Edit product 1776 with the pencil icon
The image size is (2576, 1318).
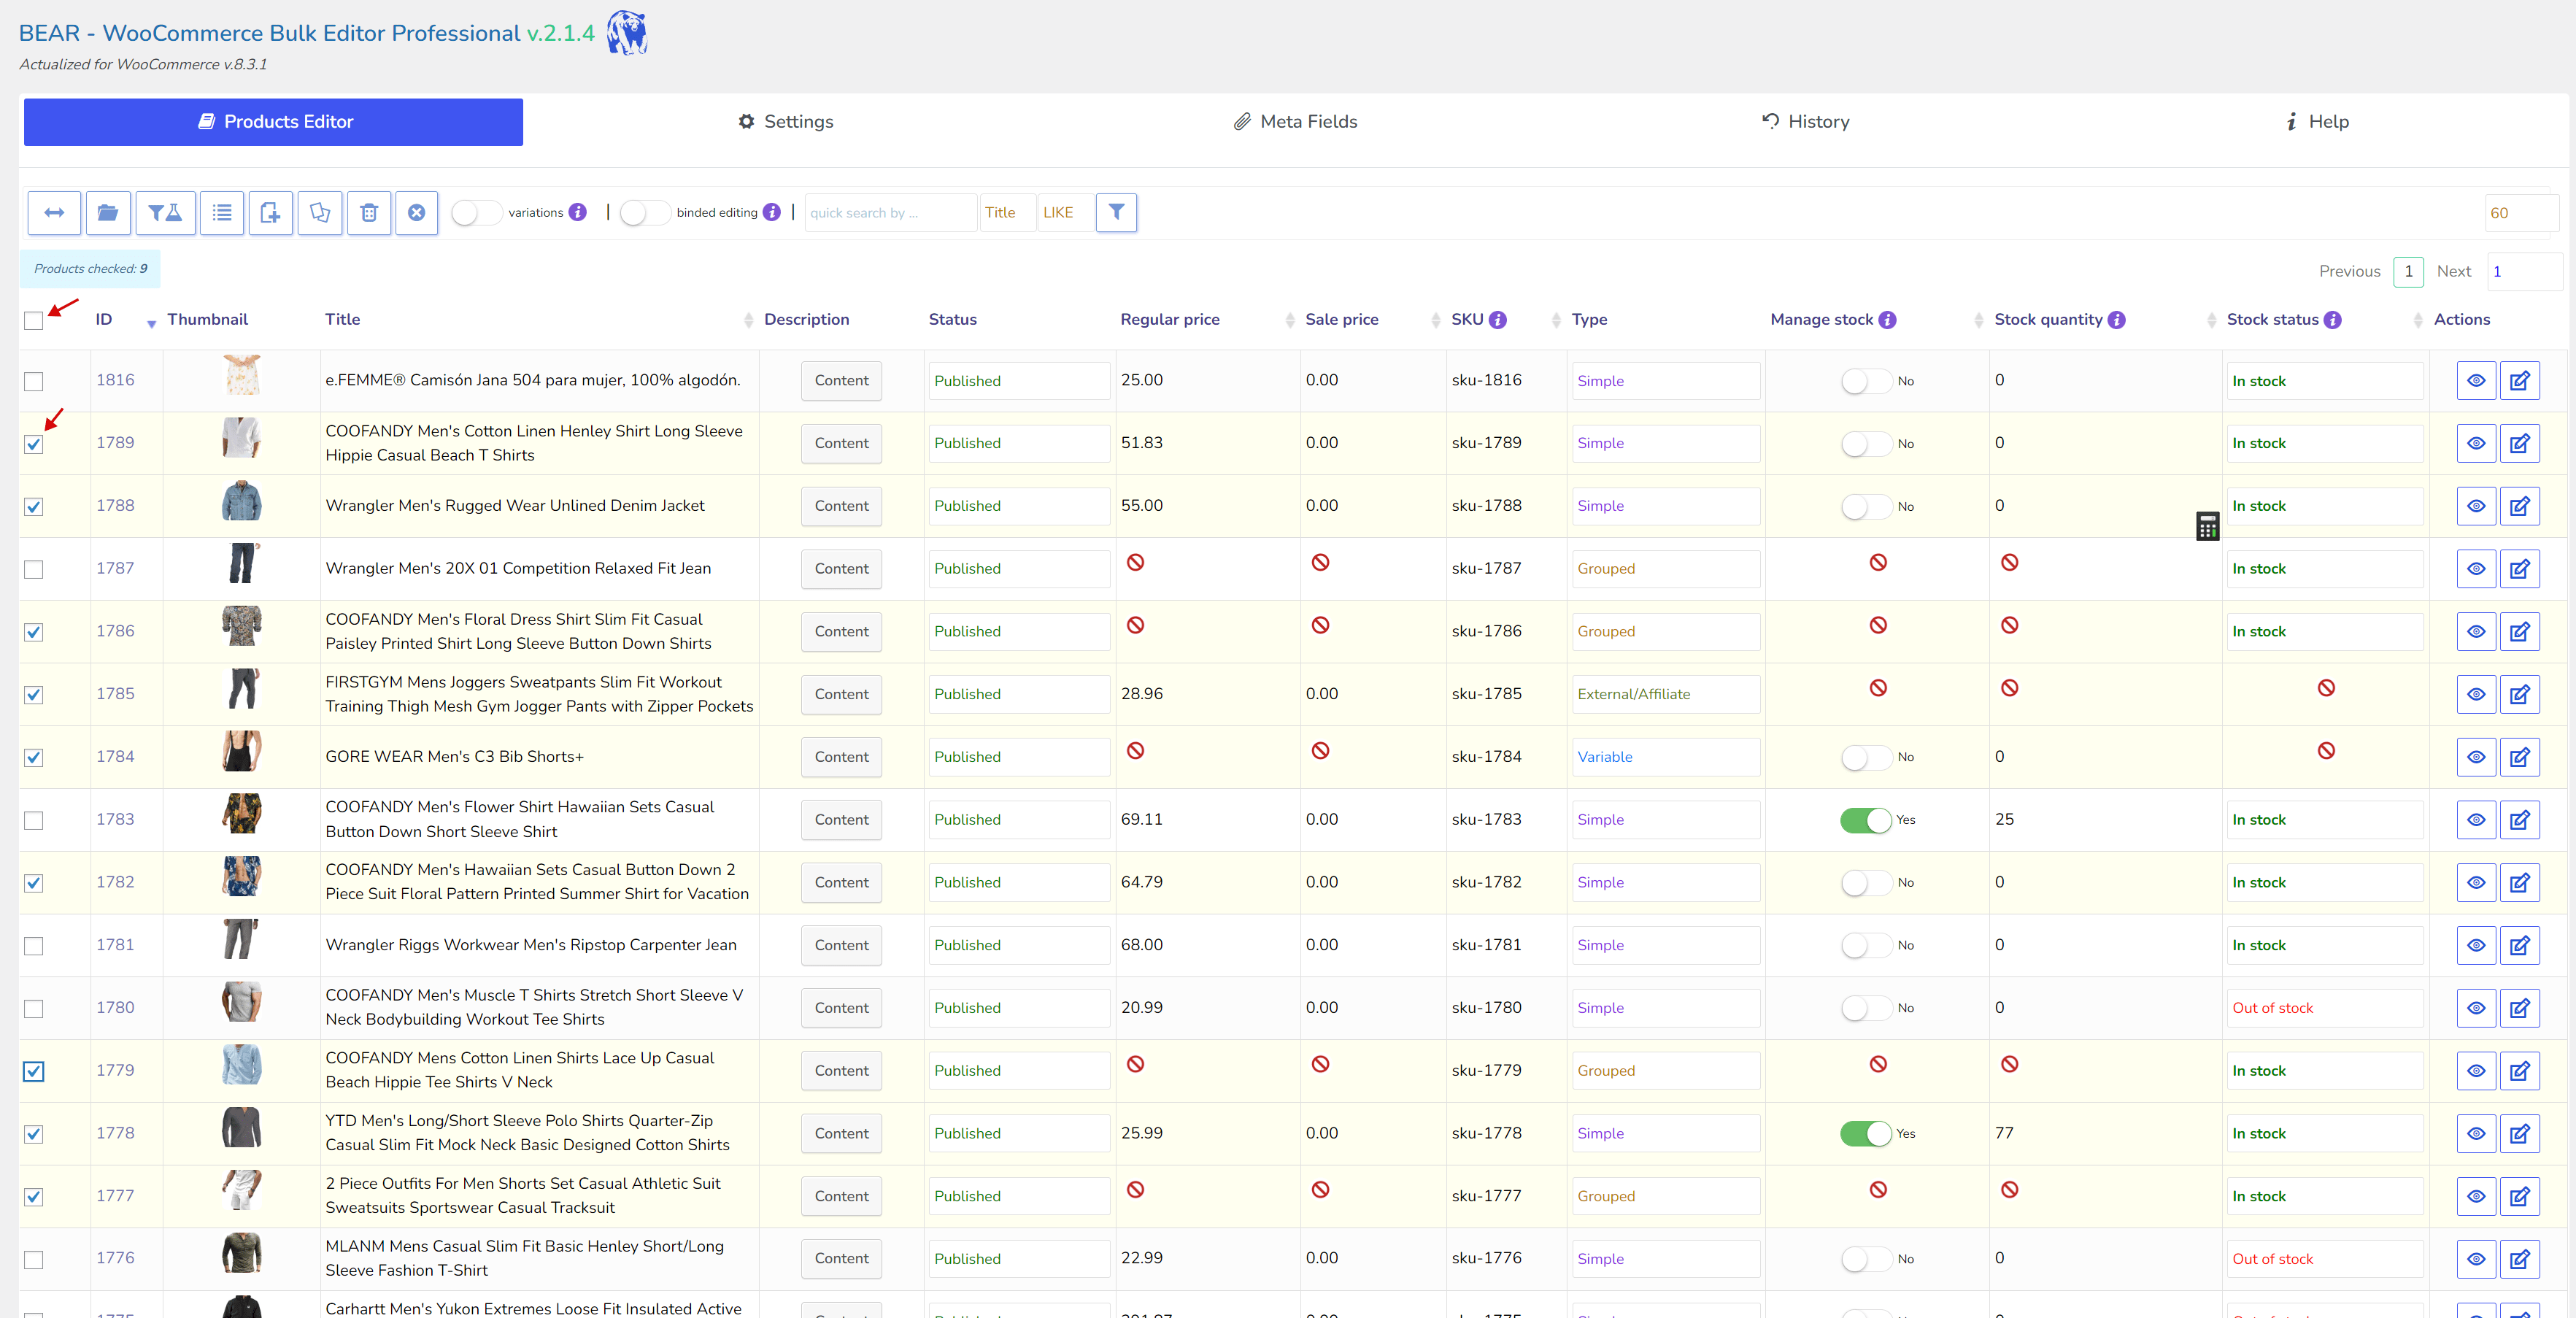(2519, 1259)
